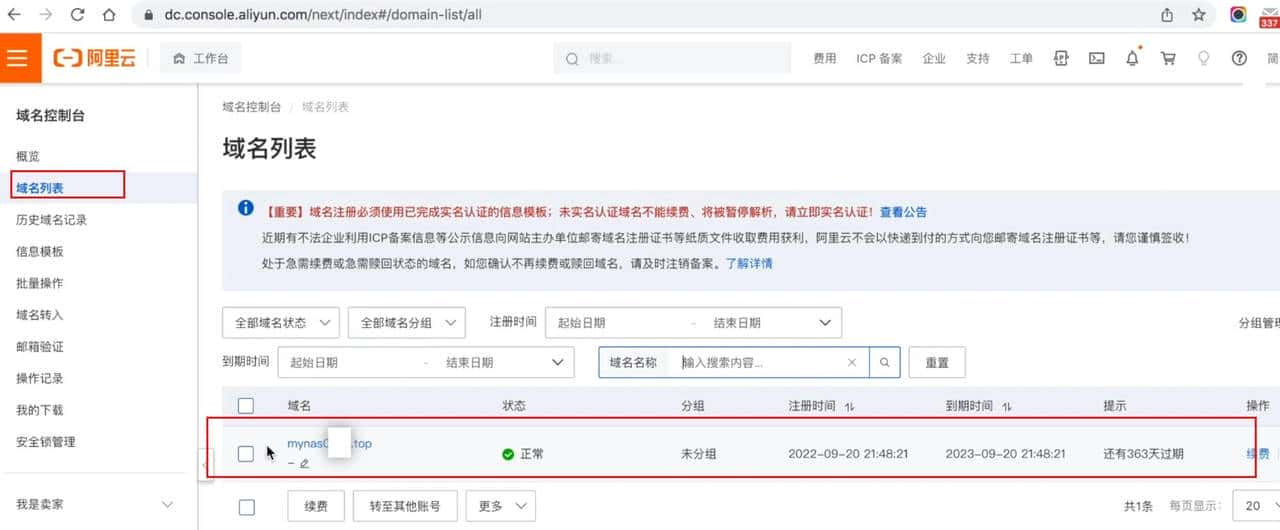Share this page via browser share icon

[1167, 15]
